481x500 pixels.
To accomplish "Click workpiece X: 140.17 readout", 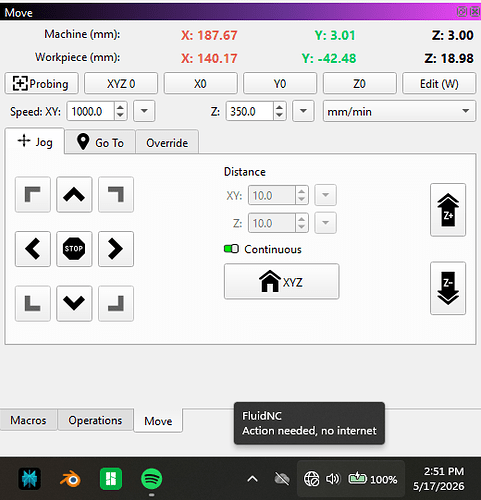I will 209,59.
